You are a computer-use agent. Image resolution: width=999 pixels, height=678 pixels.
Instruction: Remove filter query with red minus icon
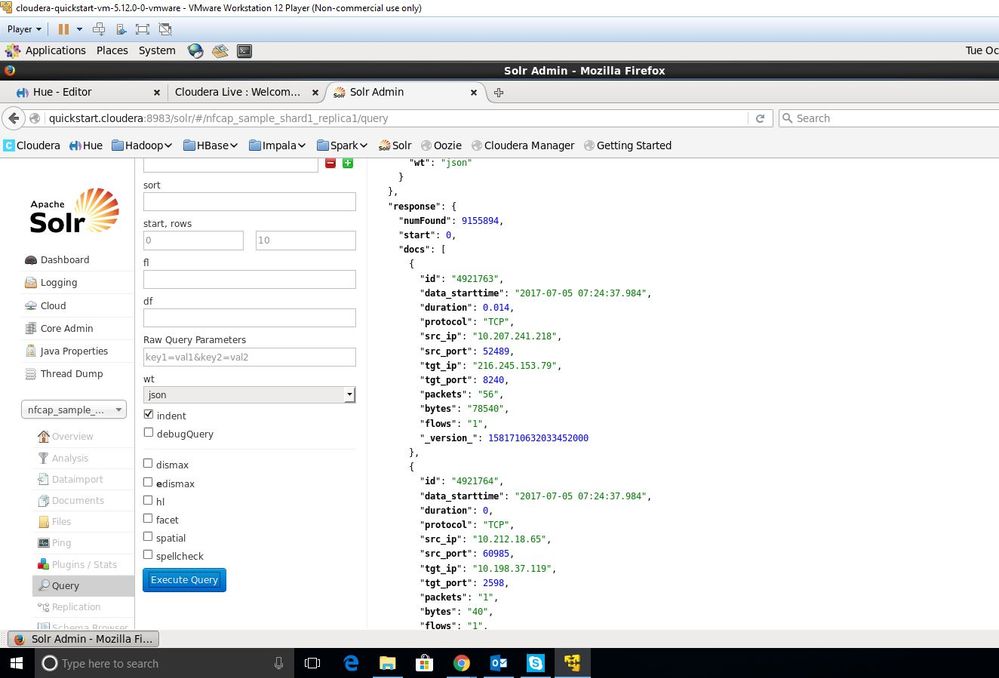(x=330, y=163)
